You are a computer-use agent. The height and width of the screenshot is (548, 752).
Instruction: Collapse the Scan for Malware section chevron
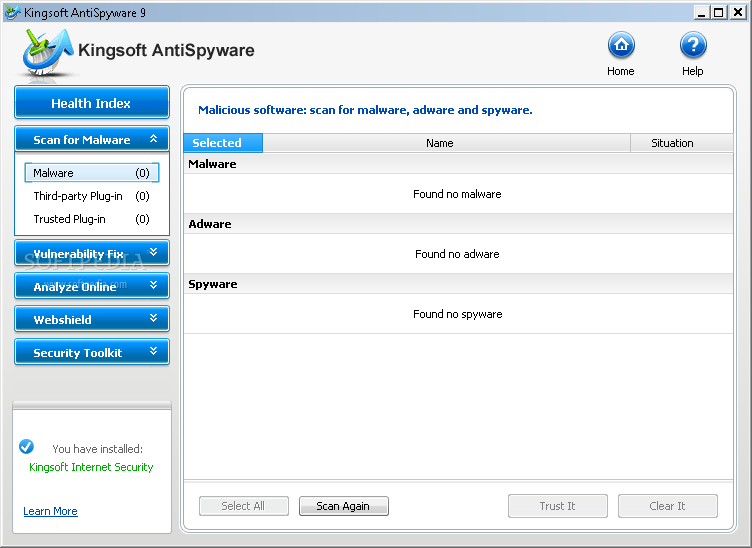pyautogui.click(x=153, y=139)
